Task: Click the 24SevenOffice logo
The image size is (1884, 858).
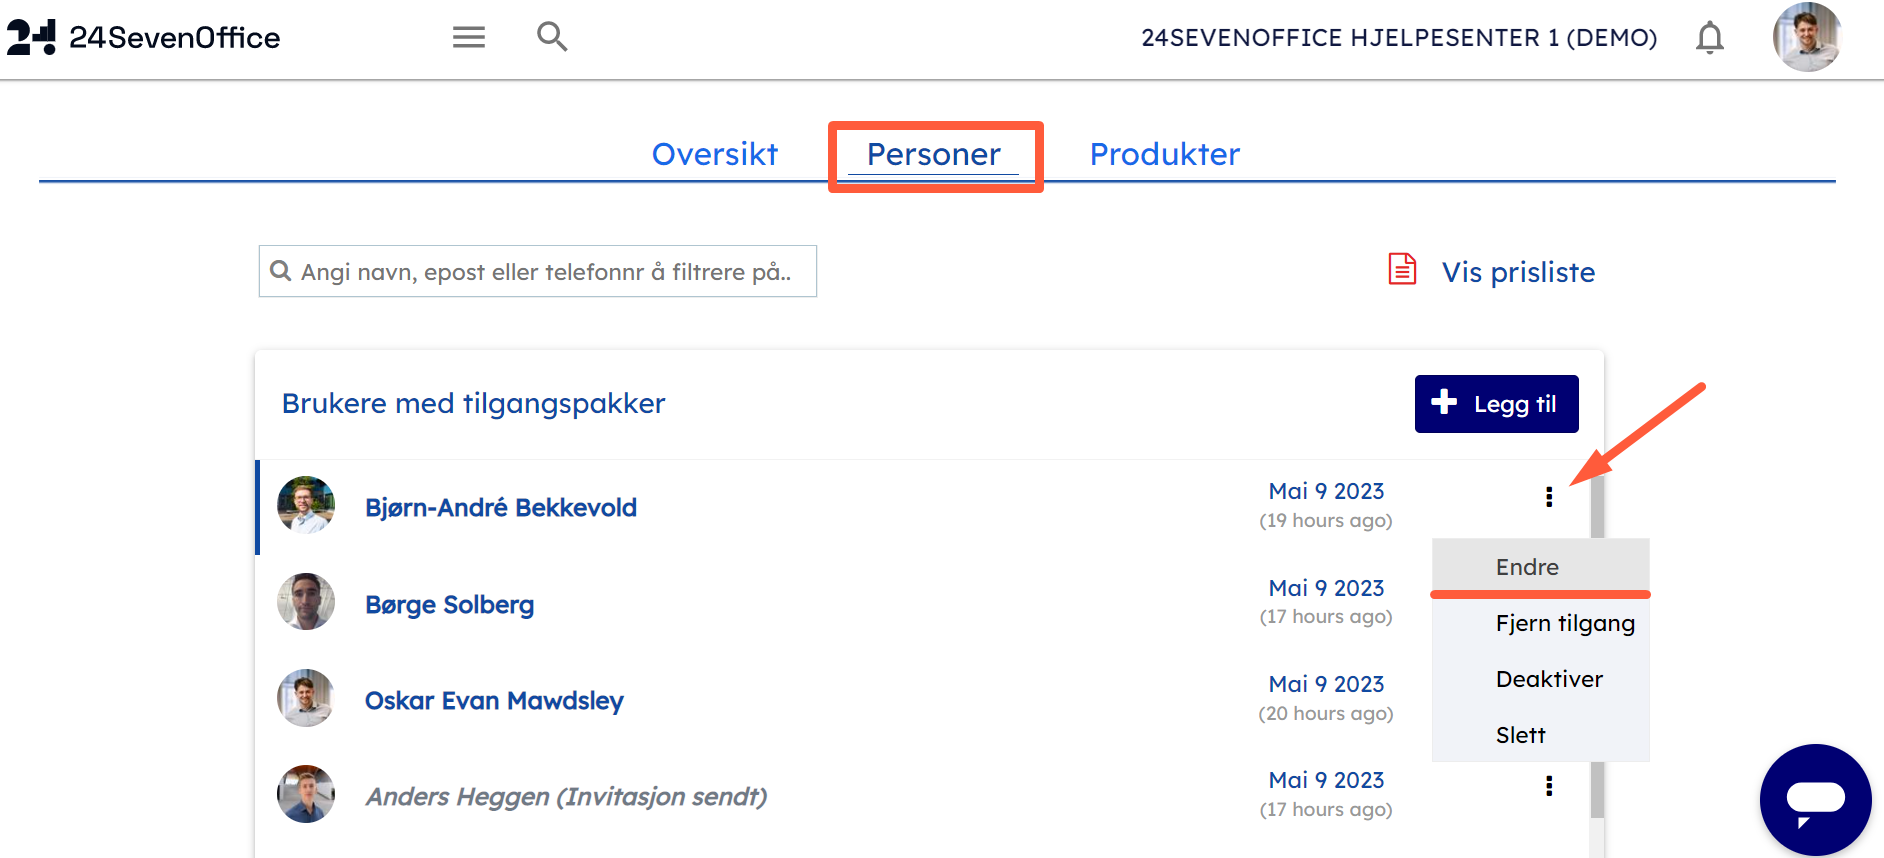Action: coord(143,38)
